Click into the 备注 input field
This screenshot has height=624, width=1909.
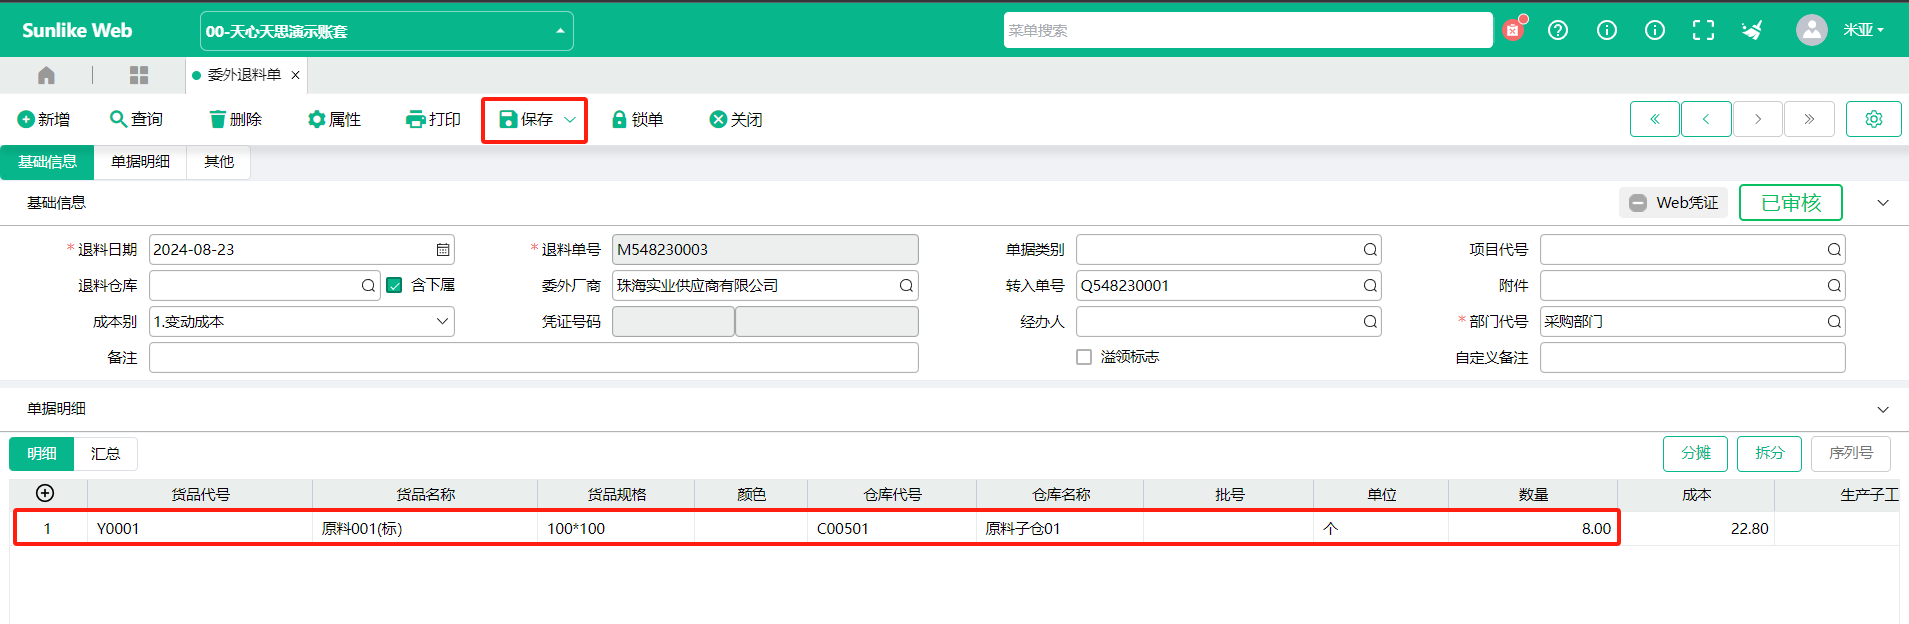pyautogui.click(x=534, y=358)
